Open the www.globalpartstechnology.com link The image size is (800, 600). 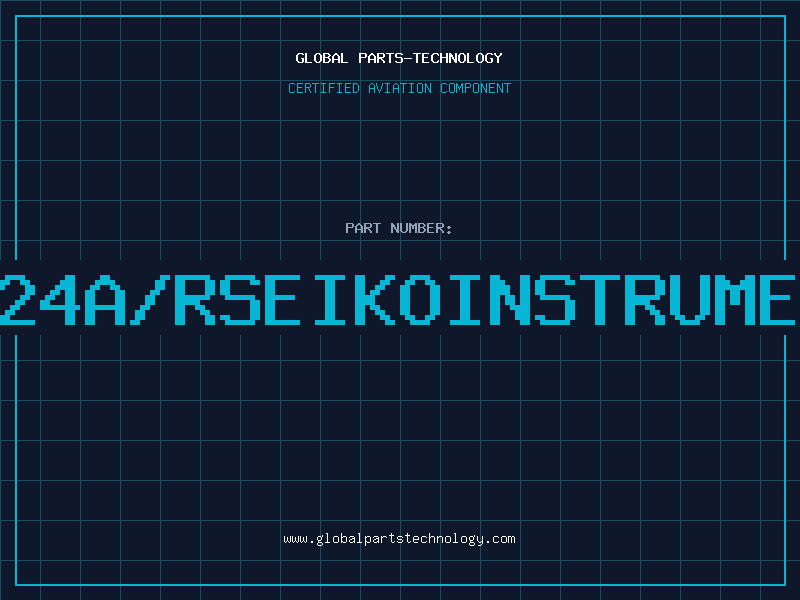(x=399, y=539)
